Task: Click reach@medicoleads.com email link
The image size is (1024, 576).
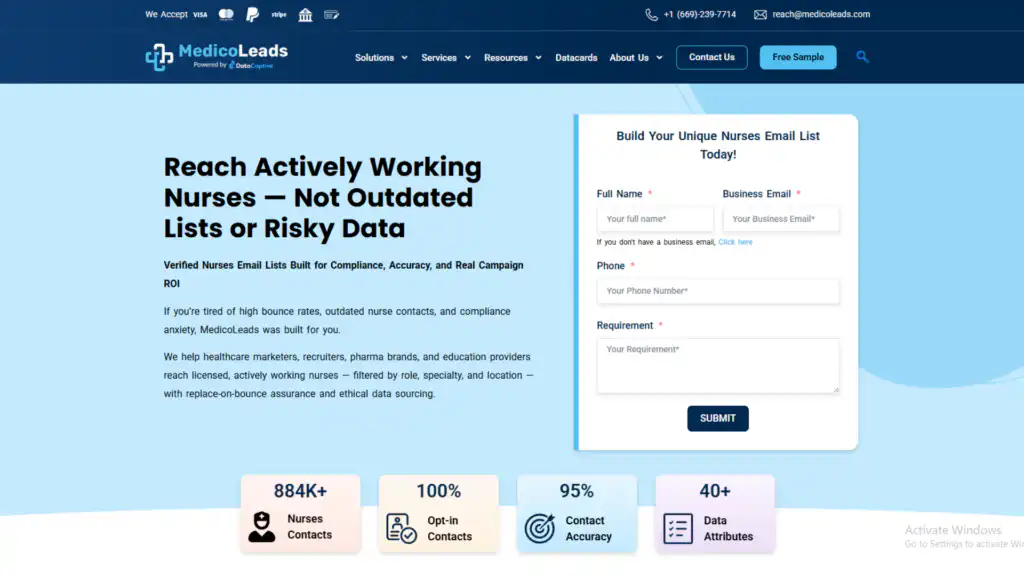Action: (x=821, y=14)
